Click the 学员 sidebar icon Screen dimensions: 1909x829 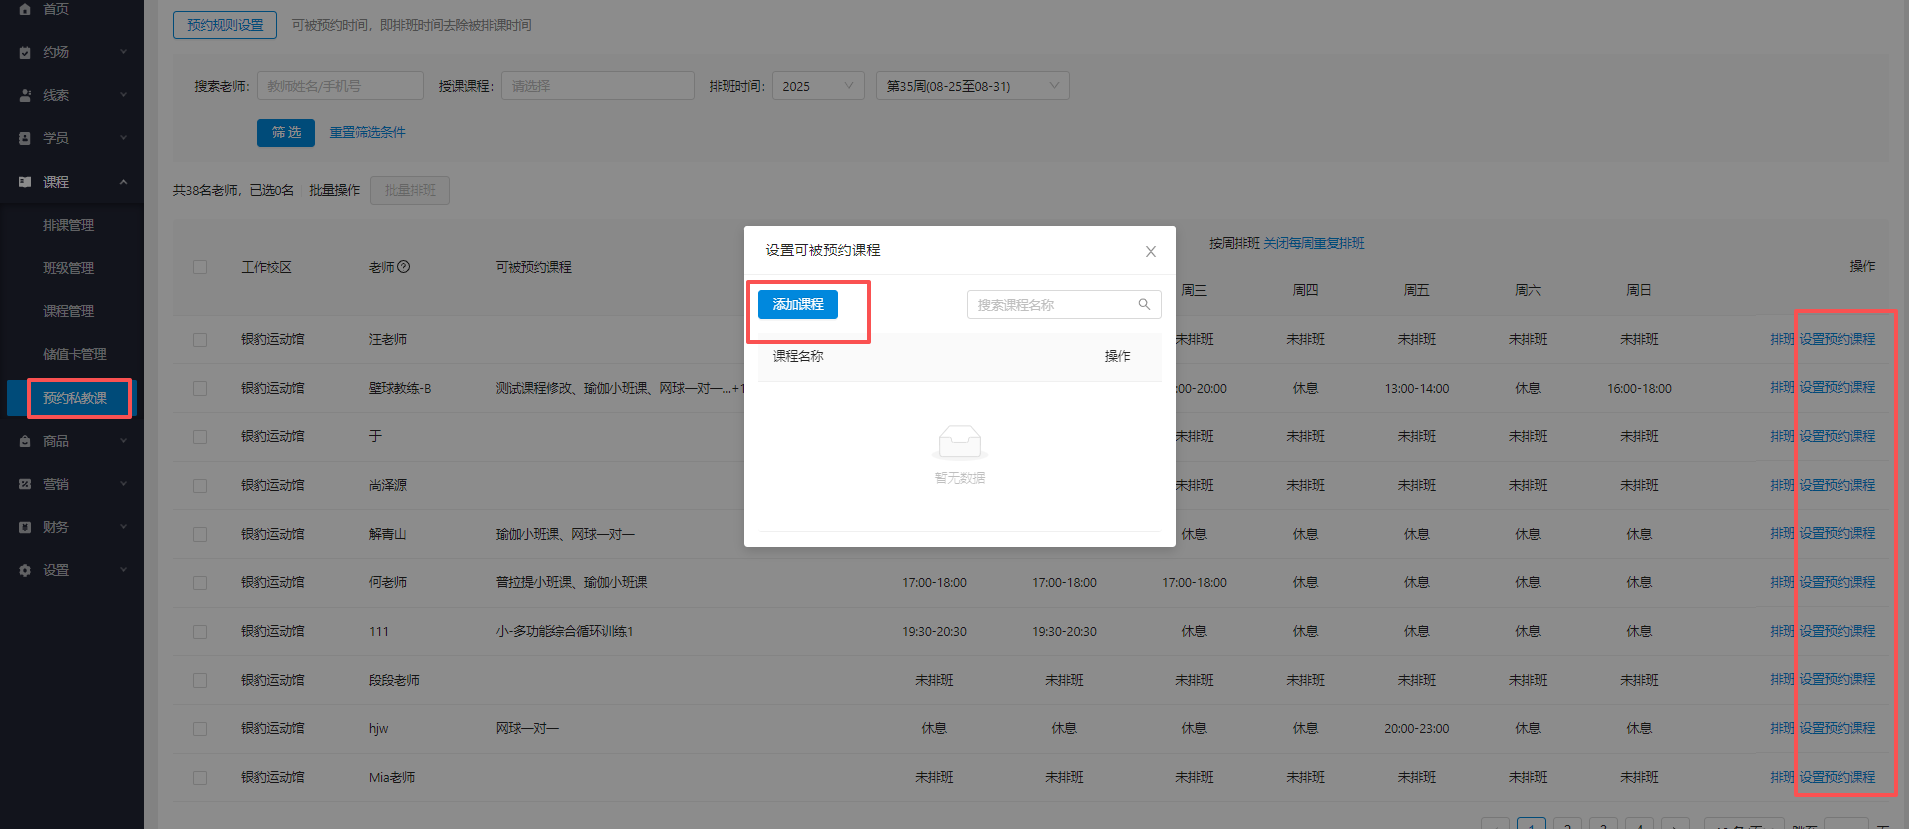[25, 138]
